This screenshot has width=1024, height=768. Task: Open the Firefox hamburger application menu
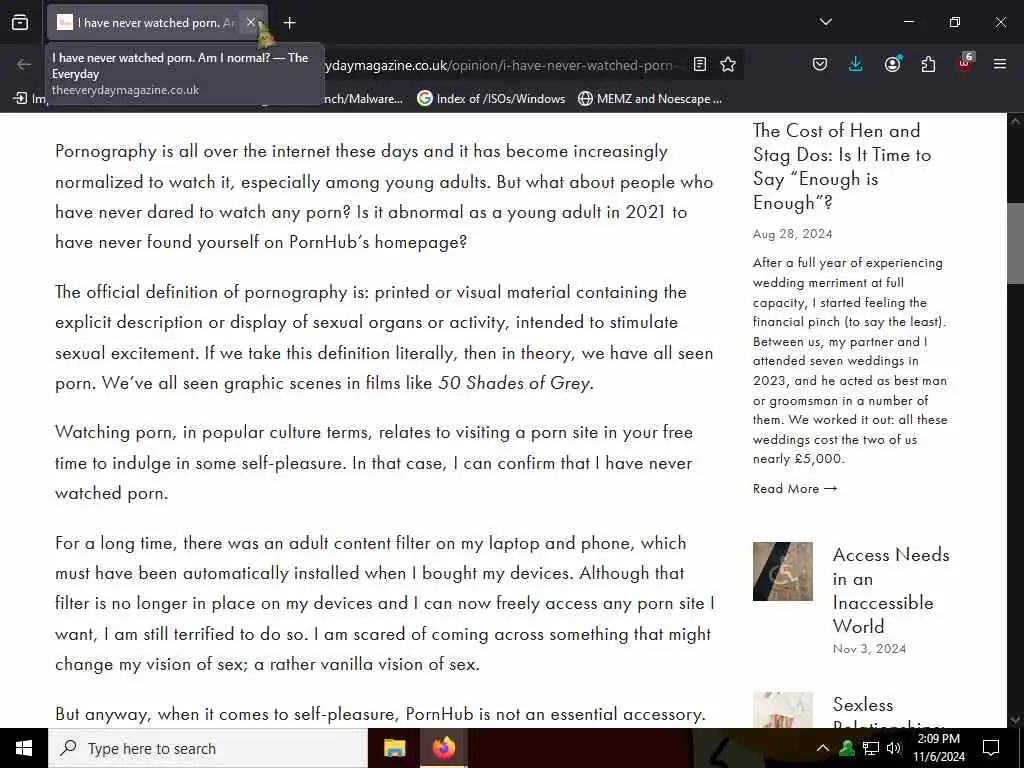(1000, 64)
